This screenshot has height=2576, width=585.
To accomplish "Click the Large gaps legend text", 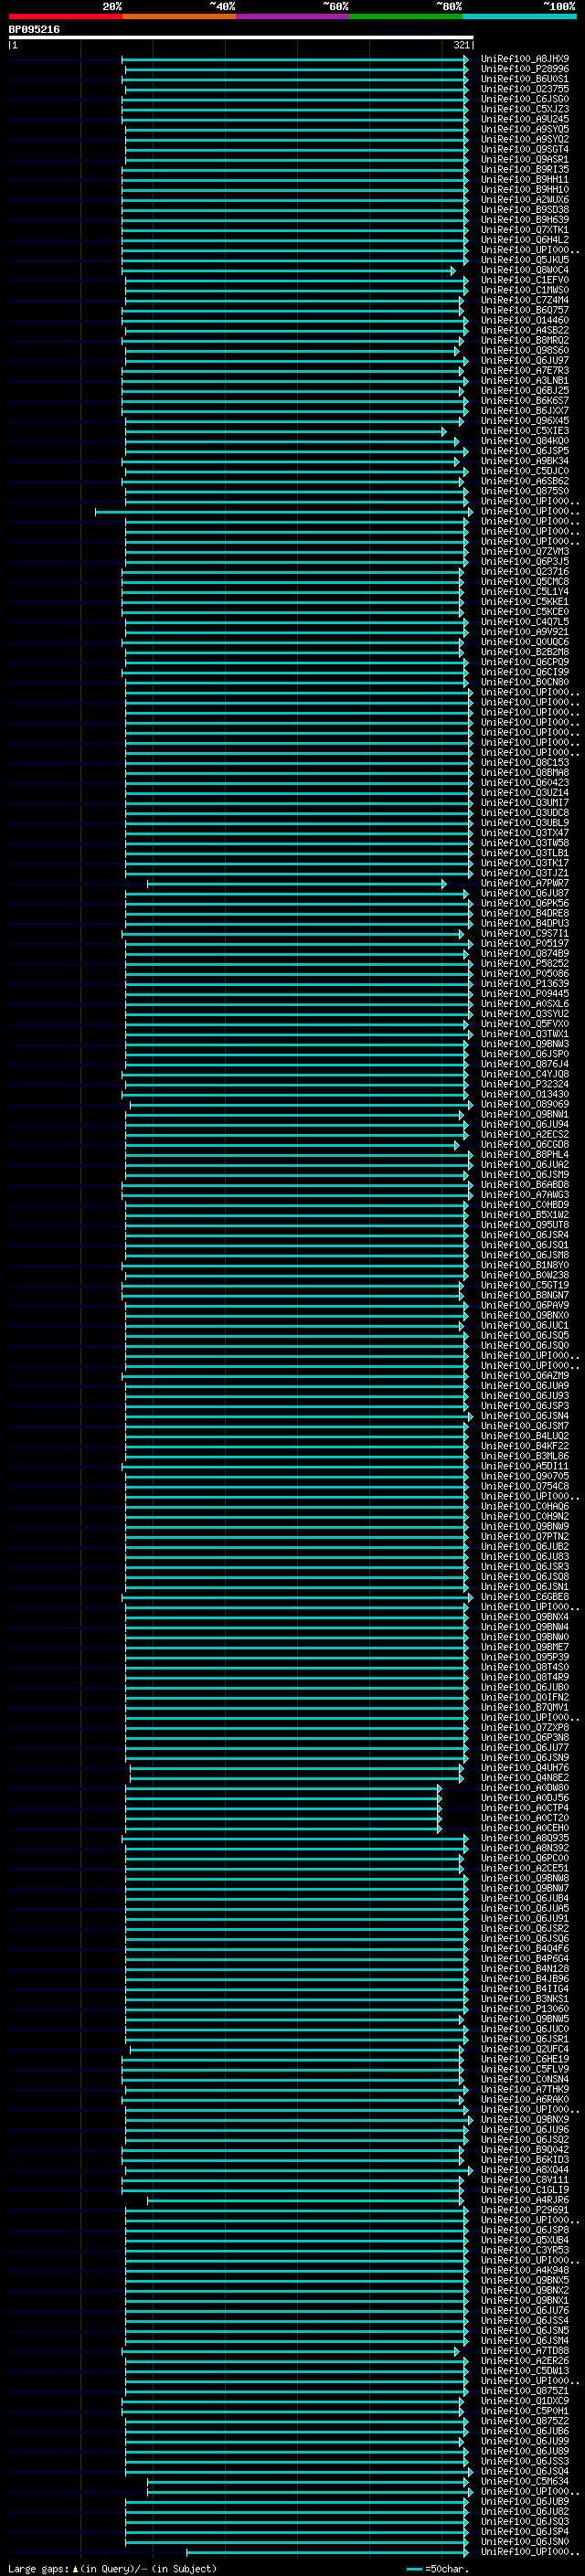I will (x=112, y=2569).
